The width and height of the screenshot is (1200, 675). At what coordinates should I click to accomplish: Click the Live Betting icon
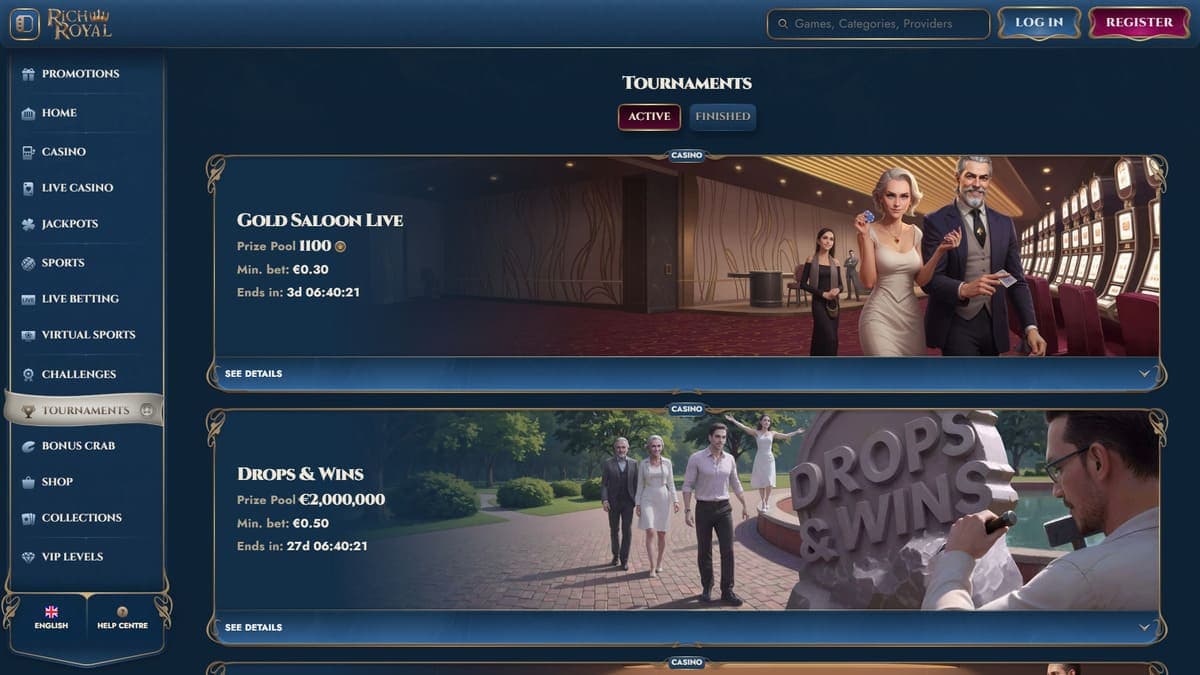tap(28, 299)
